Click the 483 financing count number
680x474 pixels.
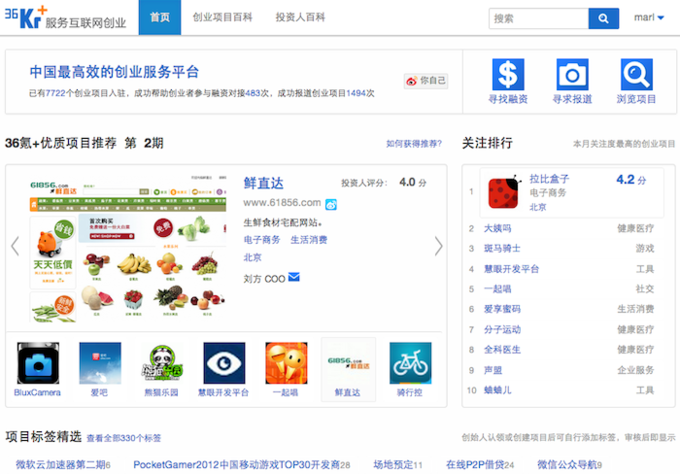coord(252,93)
